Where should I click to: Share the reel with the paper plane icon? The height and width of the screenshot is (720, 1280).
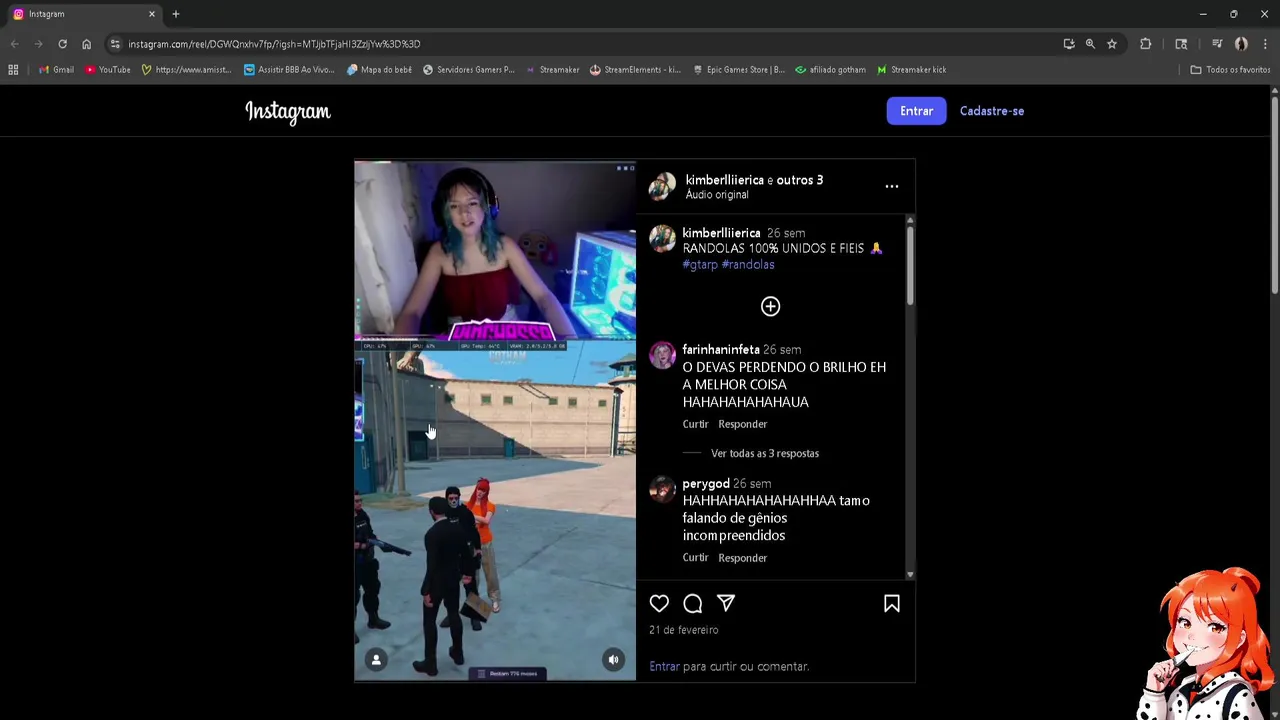[726, 603]
